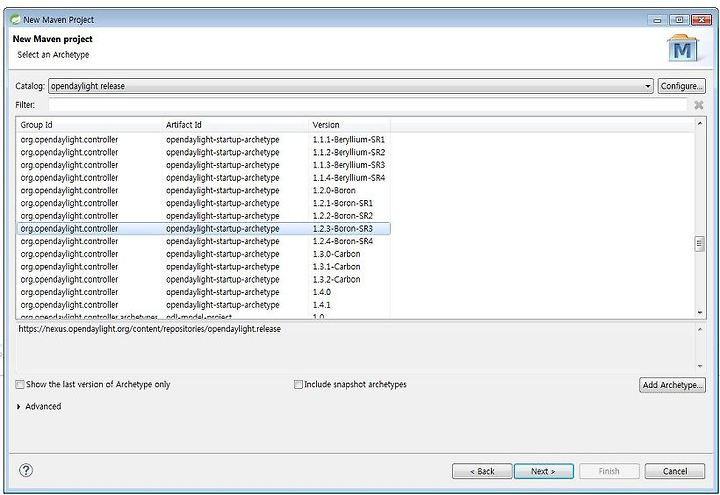Sort by the Group Id column header
This screenshot has width=720, height=495.
(90, 125)
